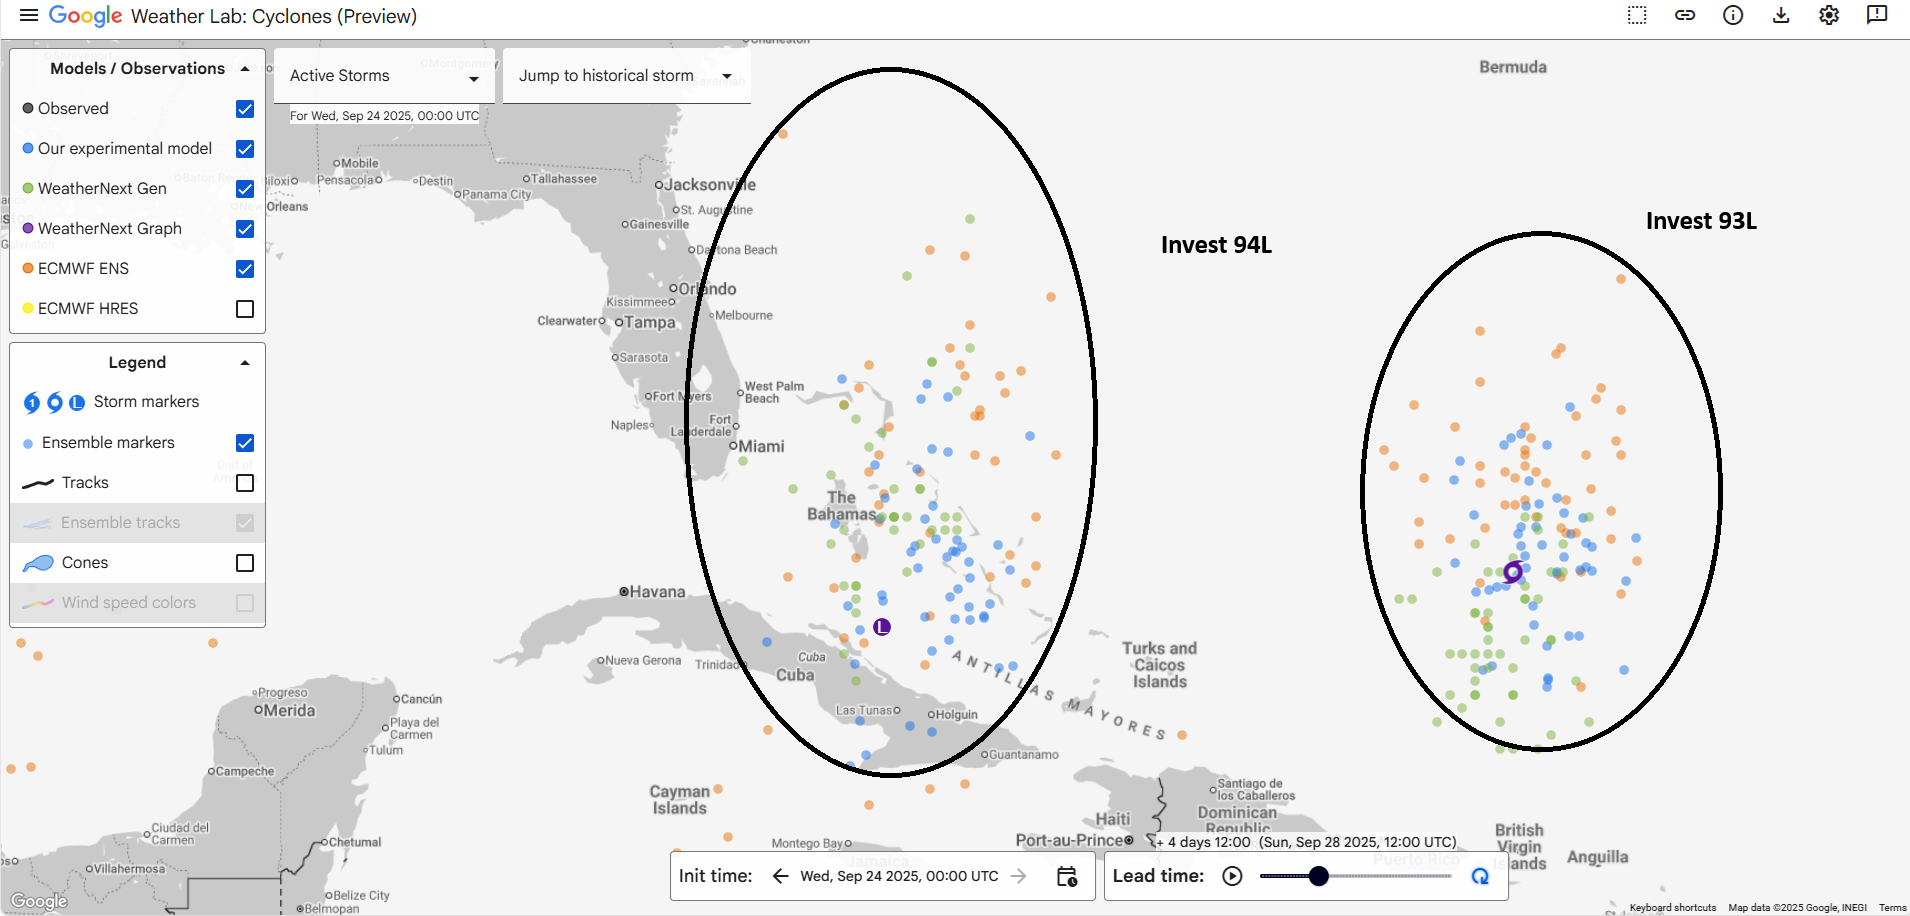Open the info icon in header
Screen dimensions: 1910x916
(x=1733, y=15)
